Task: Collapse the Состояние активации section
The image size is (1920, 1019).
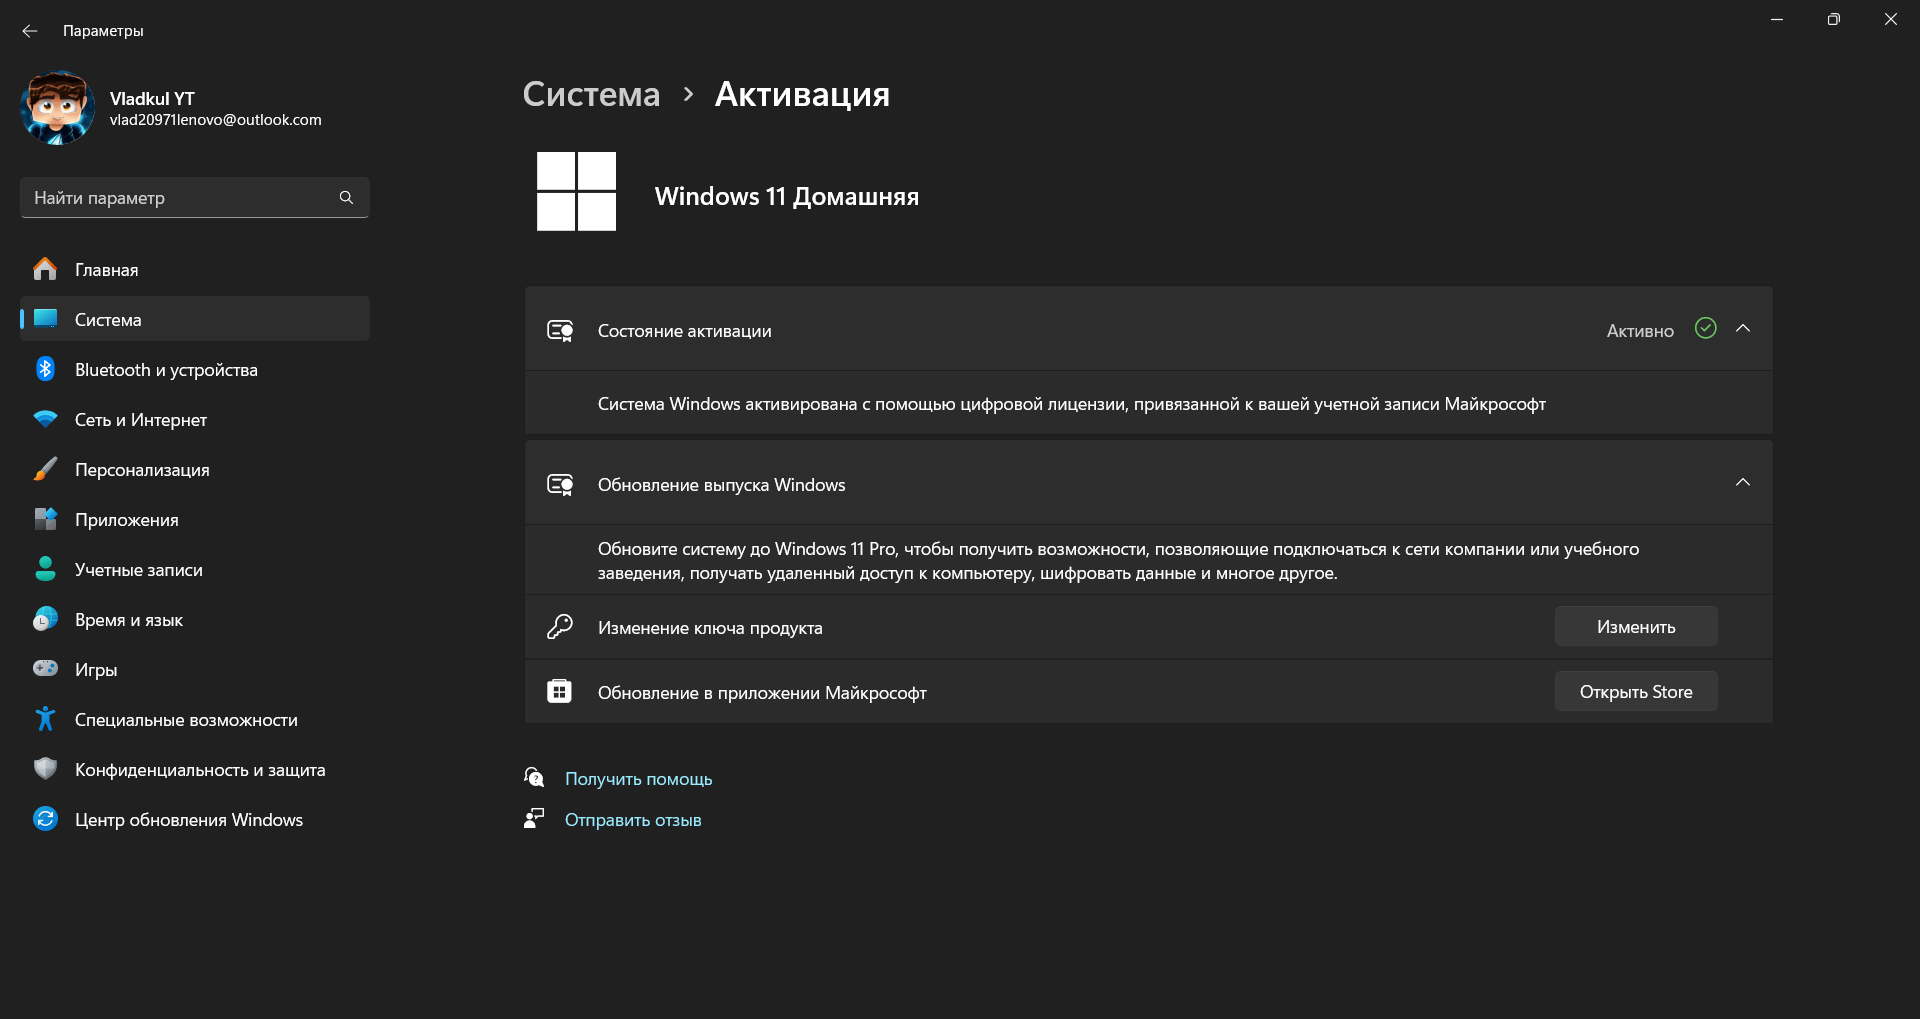Action: coord(1743,329)
